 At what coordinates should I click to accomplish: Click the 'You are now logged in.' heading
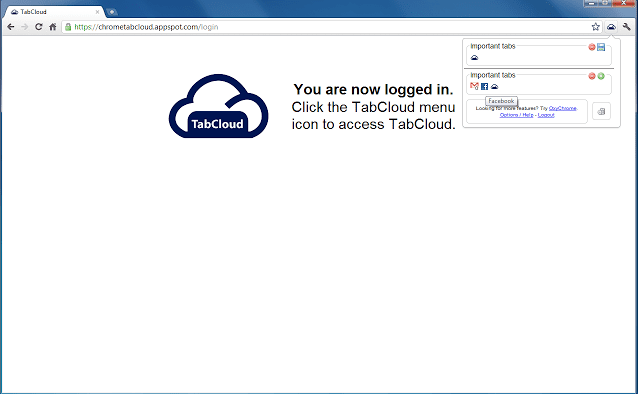pyautogui.click(x=373, y=89)
